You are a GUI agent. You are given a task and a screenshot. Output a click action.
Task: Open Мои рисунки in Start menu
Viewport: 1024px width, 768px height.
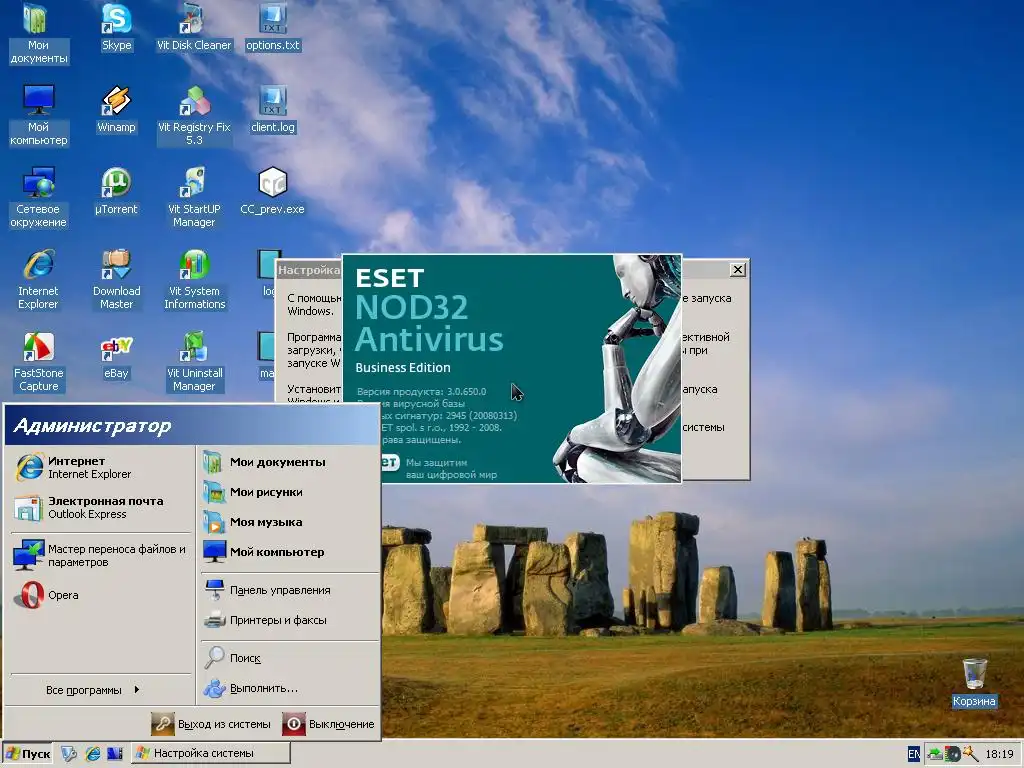tap(289, 492)
